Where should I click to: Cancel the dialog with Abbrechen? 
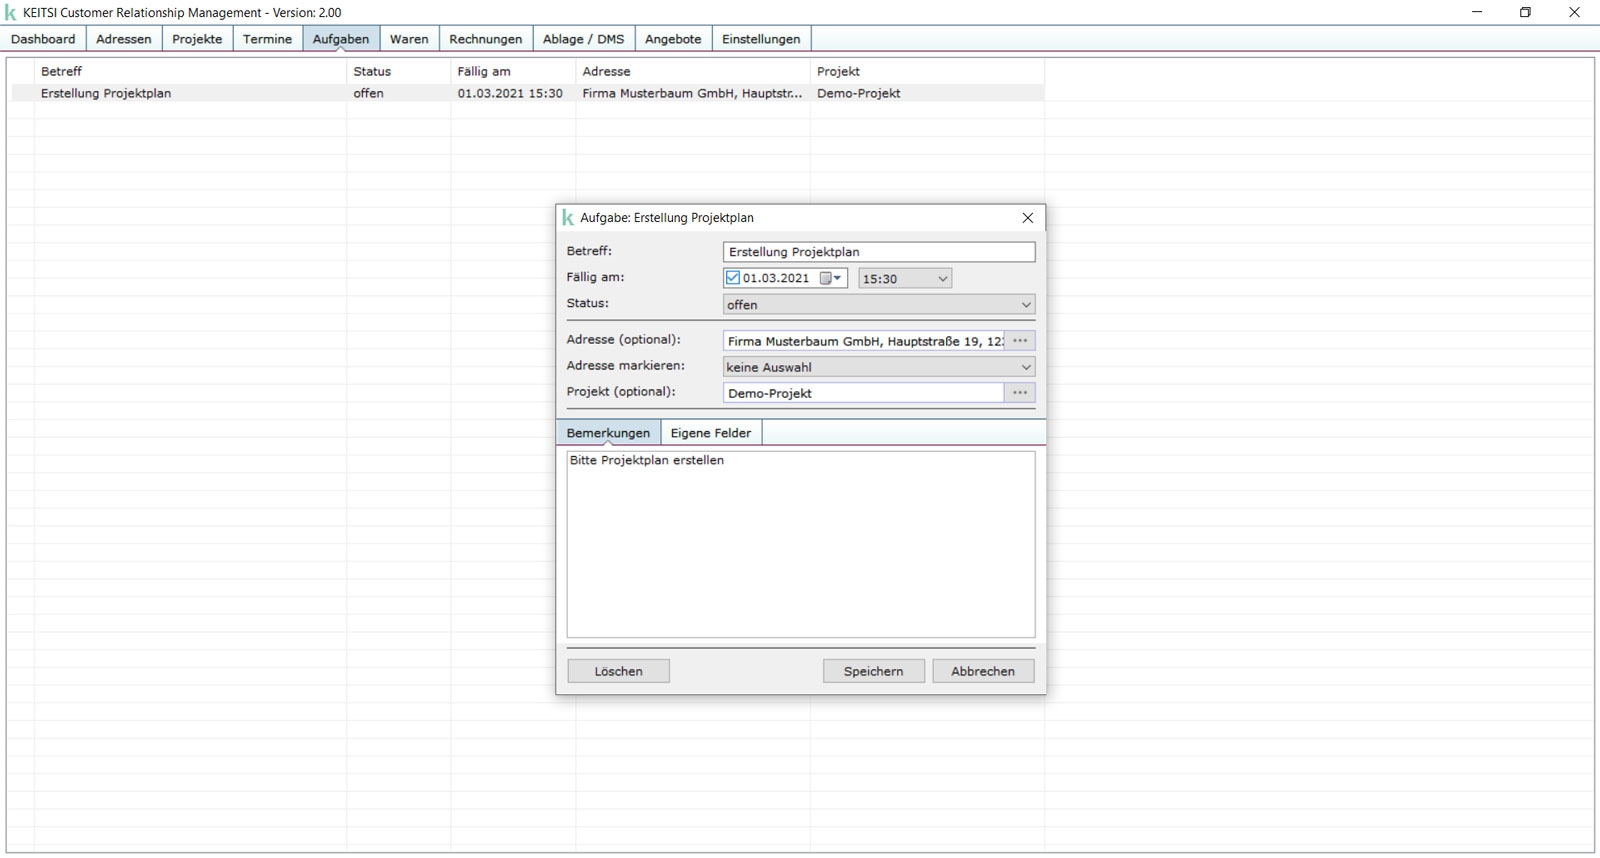pyautogui.click(x=983, y=671)
